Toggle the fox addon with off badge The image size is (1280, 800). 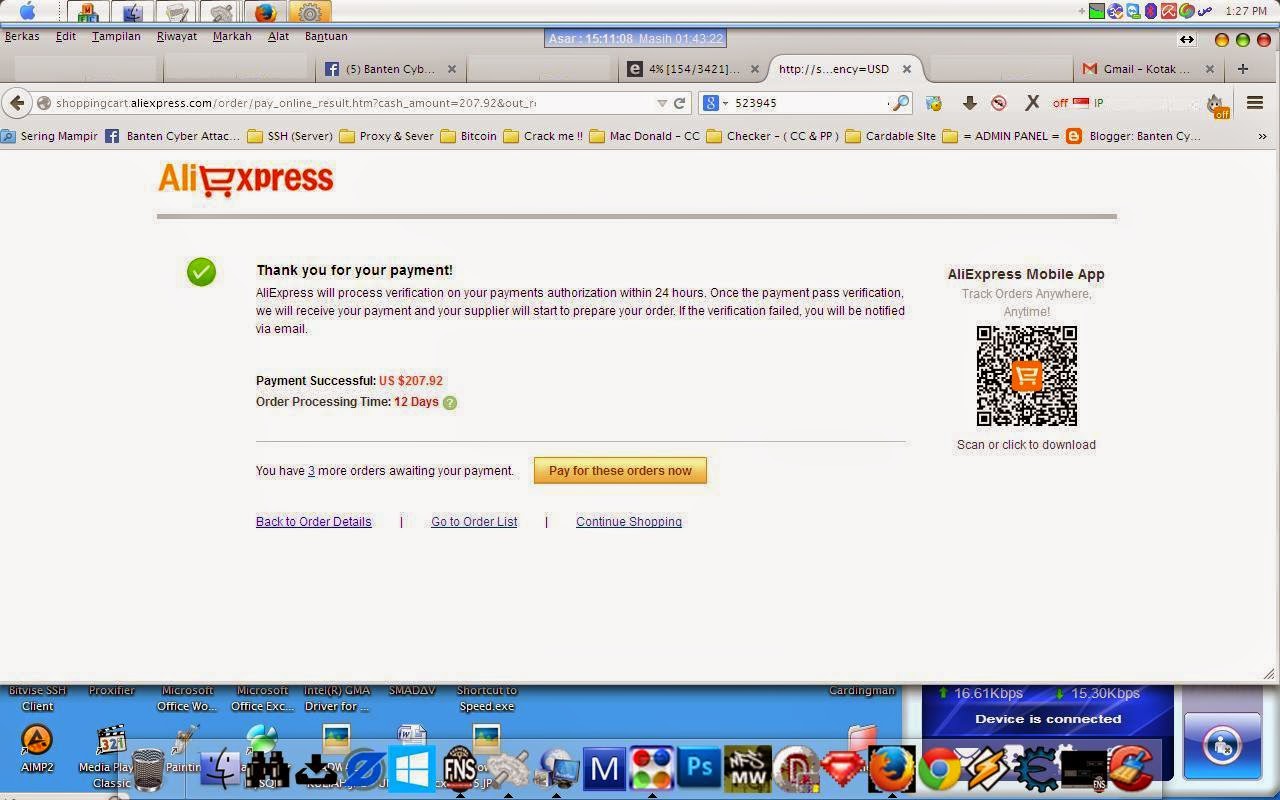tap(1216, 104)
